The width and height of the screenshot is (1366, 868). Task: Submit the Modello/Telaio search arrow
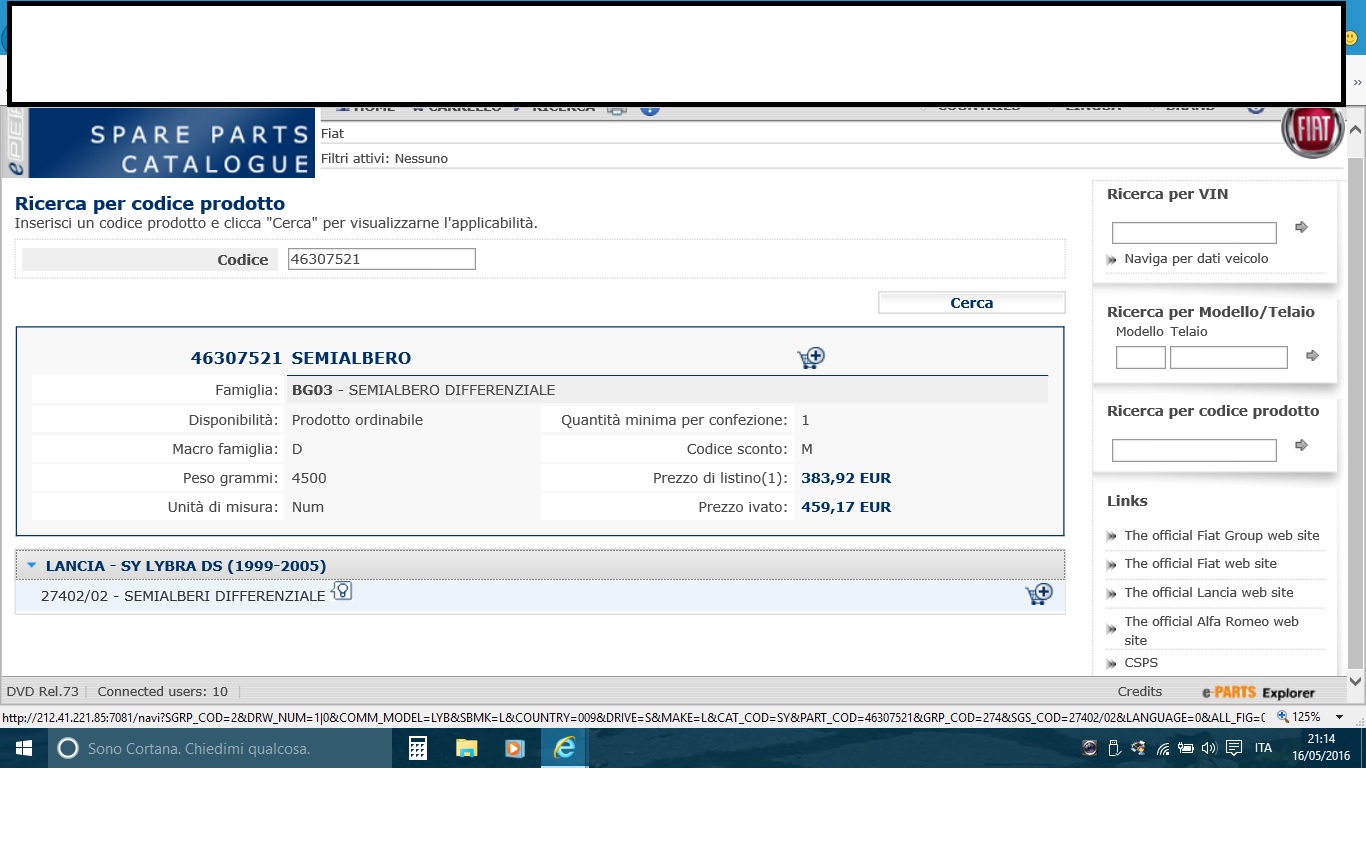pyautogui.click(x=1313, y=356)
